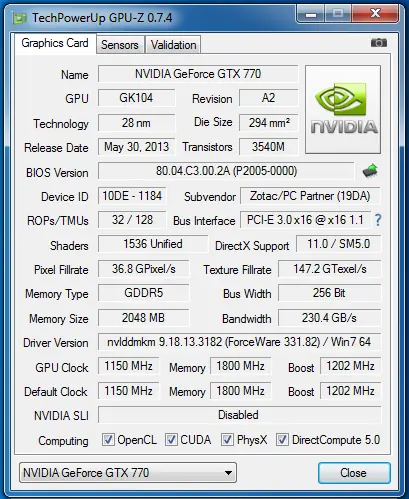Select the Graphics Card tab
Screen dimensions: 409x499
point(55,43)
